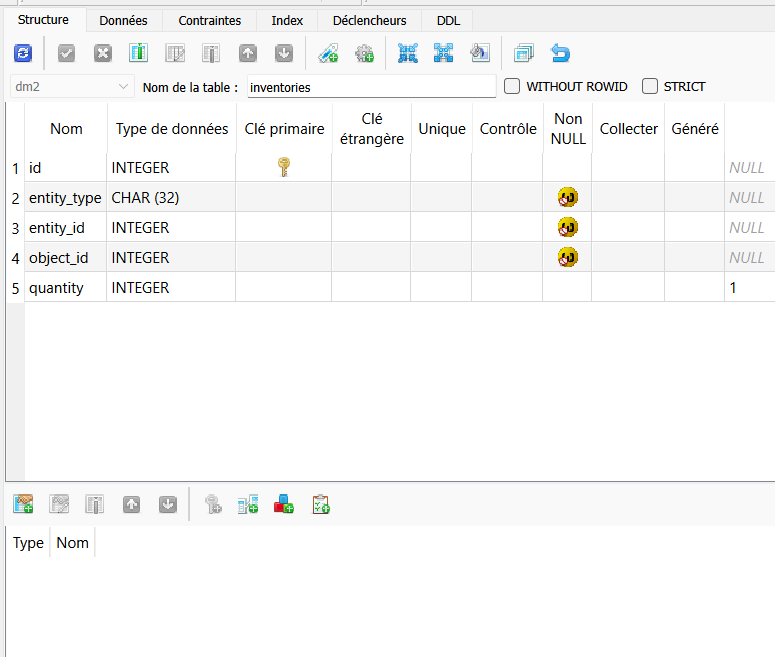Viewport: 775px width, 657px height.
Task: Add a unique constraint with colored blocks icon
Action: pyautogui.click(x=284, y=504)
